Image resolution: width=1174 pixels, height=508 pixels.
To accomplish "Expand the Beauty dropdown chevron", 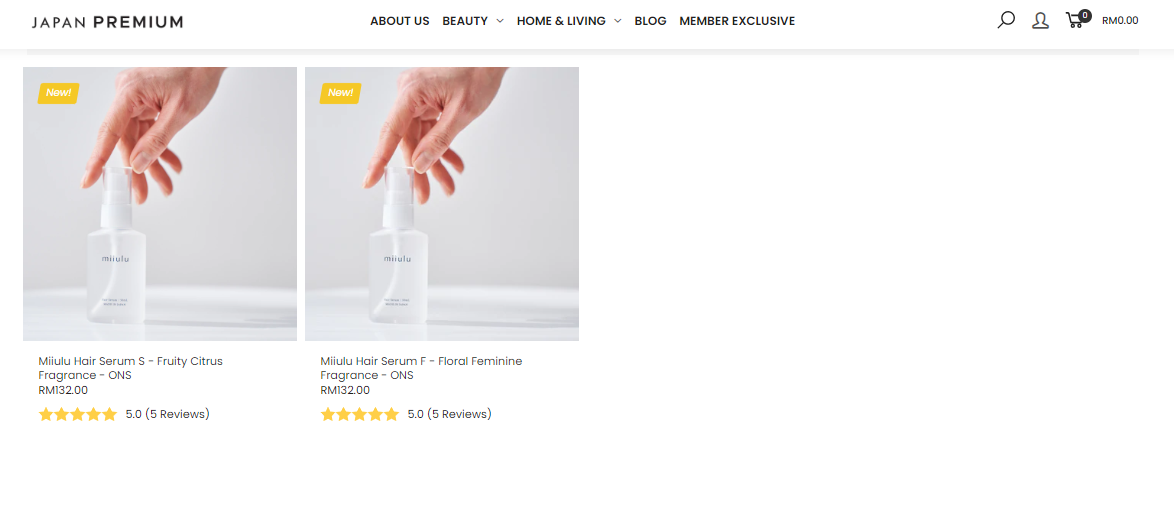I will click(x=499, y=21).
